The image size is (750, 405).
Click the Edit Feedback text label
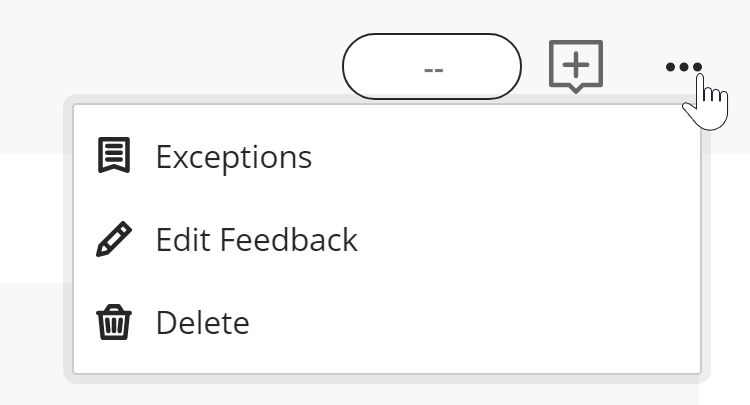pos(256,240)
